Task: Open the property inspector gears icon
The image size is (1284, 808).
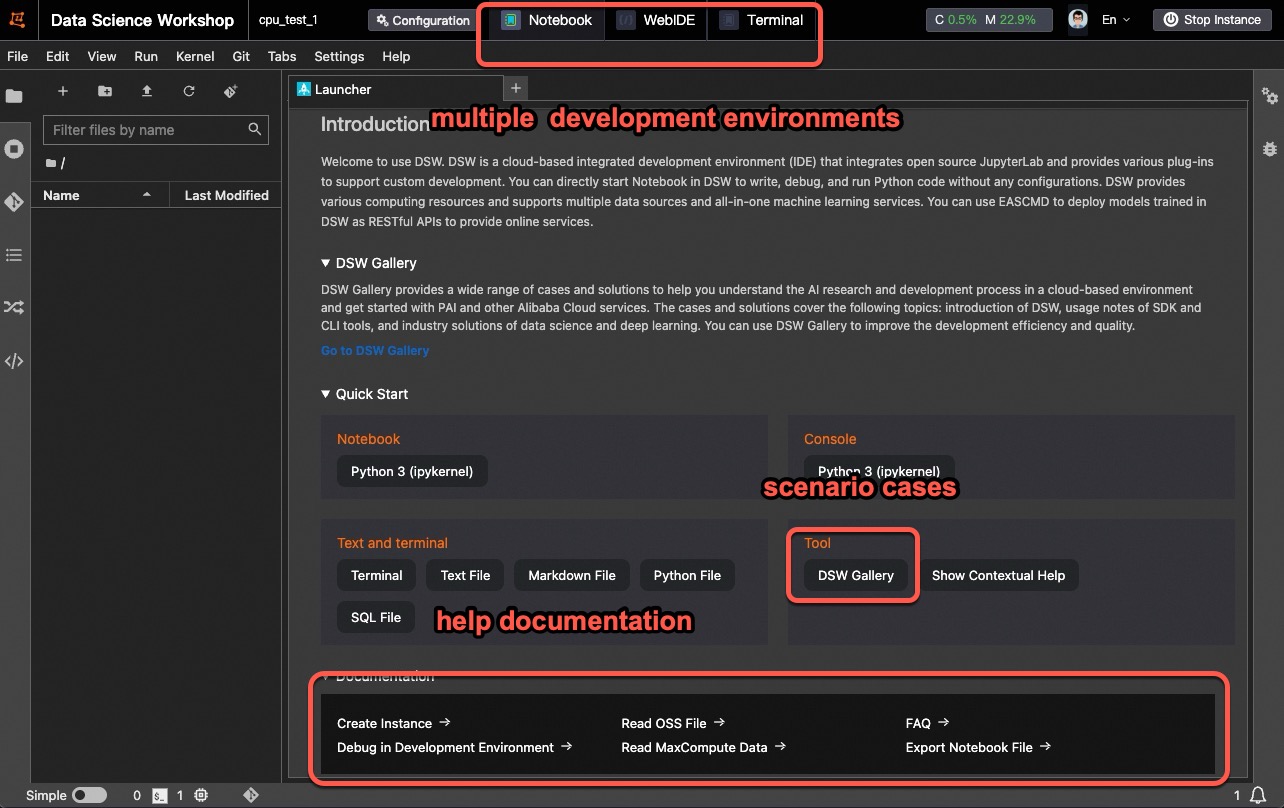Action: (1270, 96)
